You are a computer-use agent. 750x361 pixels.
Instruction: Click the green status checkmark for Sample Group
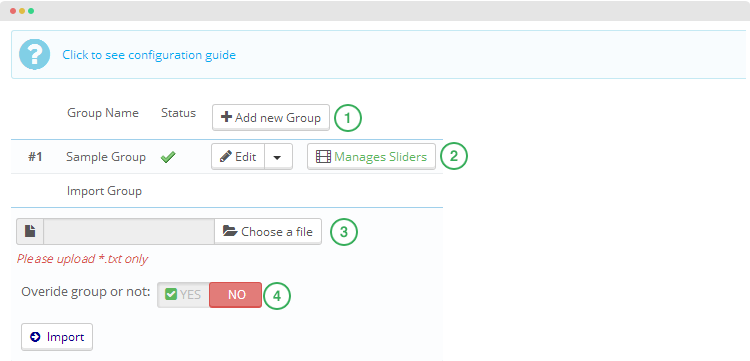point(168,157)
